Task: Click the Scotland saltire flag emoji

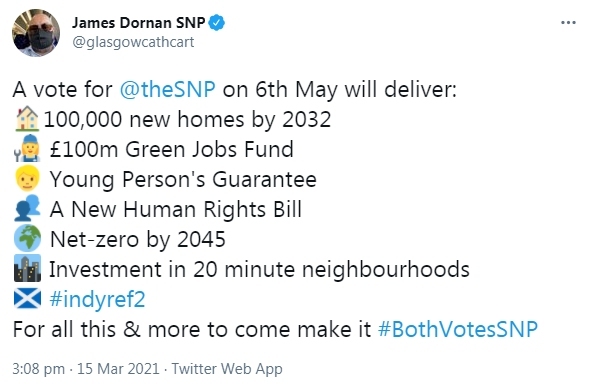Action: click(x=27, y=298)
